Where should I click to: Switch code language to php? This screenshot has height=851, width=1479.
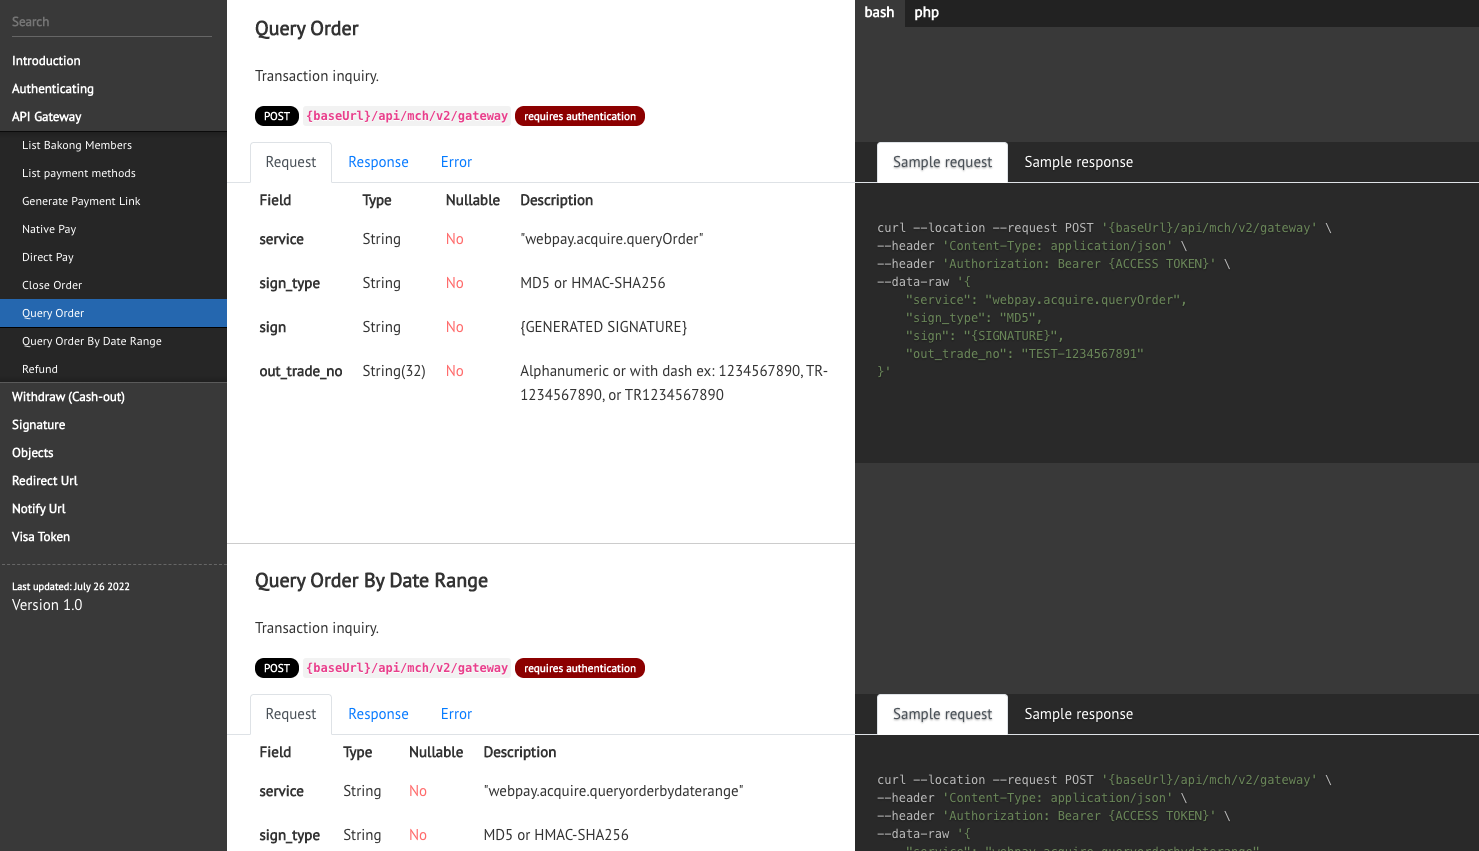[926, 13]
